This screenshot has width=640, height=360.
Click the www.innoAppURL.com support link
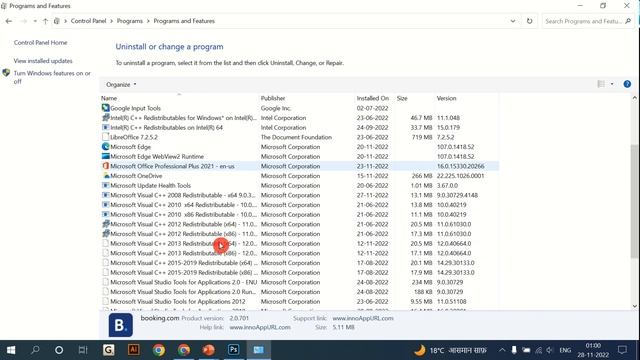click(363, 318)
